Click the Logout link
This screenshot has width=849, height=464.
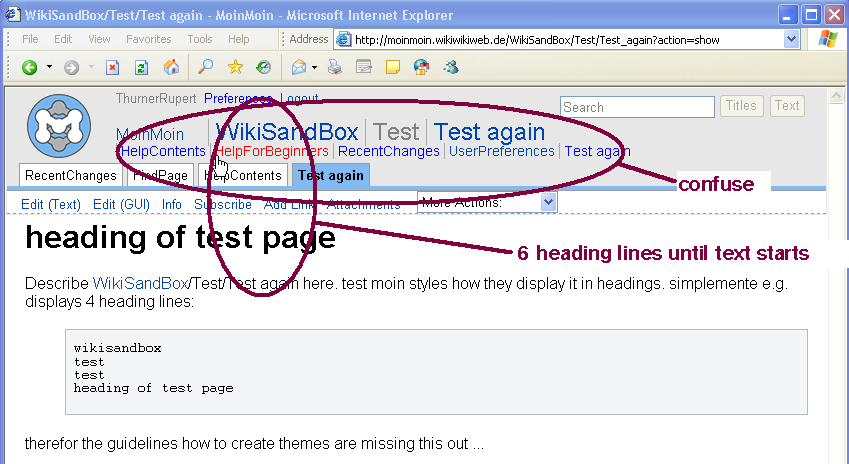click(x=299, y=99)
